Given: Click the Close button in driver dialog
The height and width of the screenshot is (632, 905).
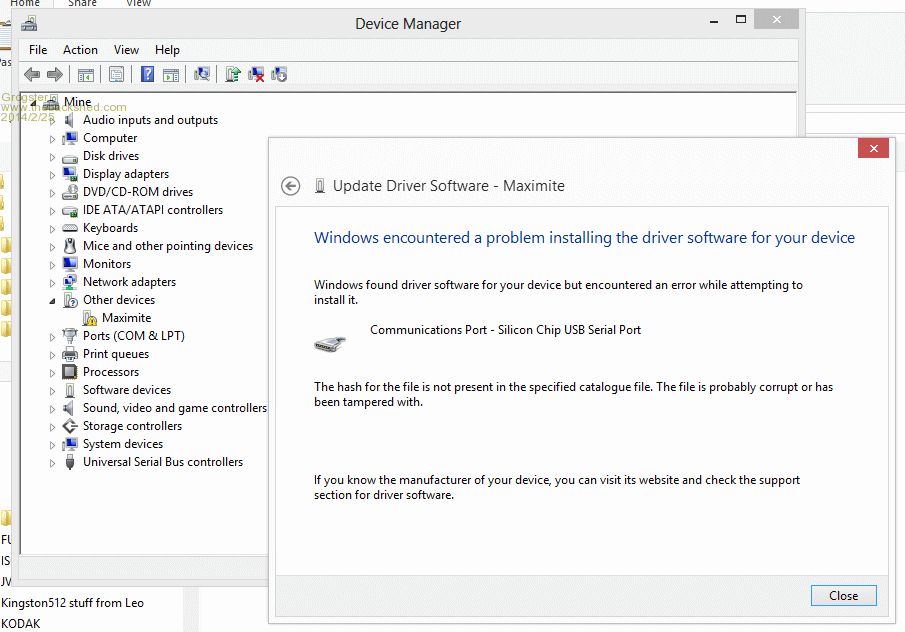Looking at the screenshot, I should click(x=843, y=595).
